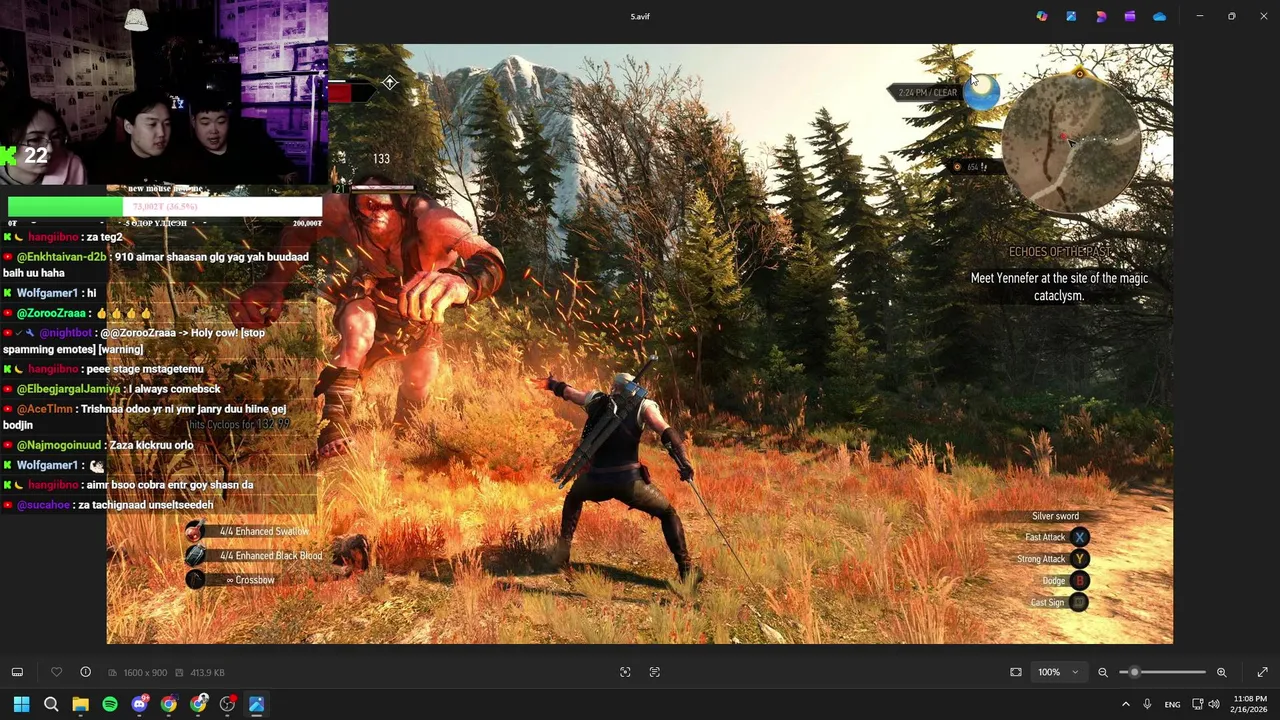Enter full screen view

(1262, 672)
